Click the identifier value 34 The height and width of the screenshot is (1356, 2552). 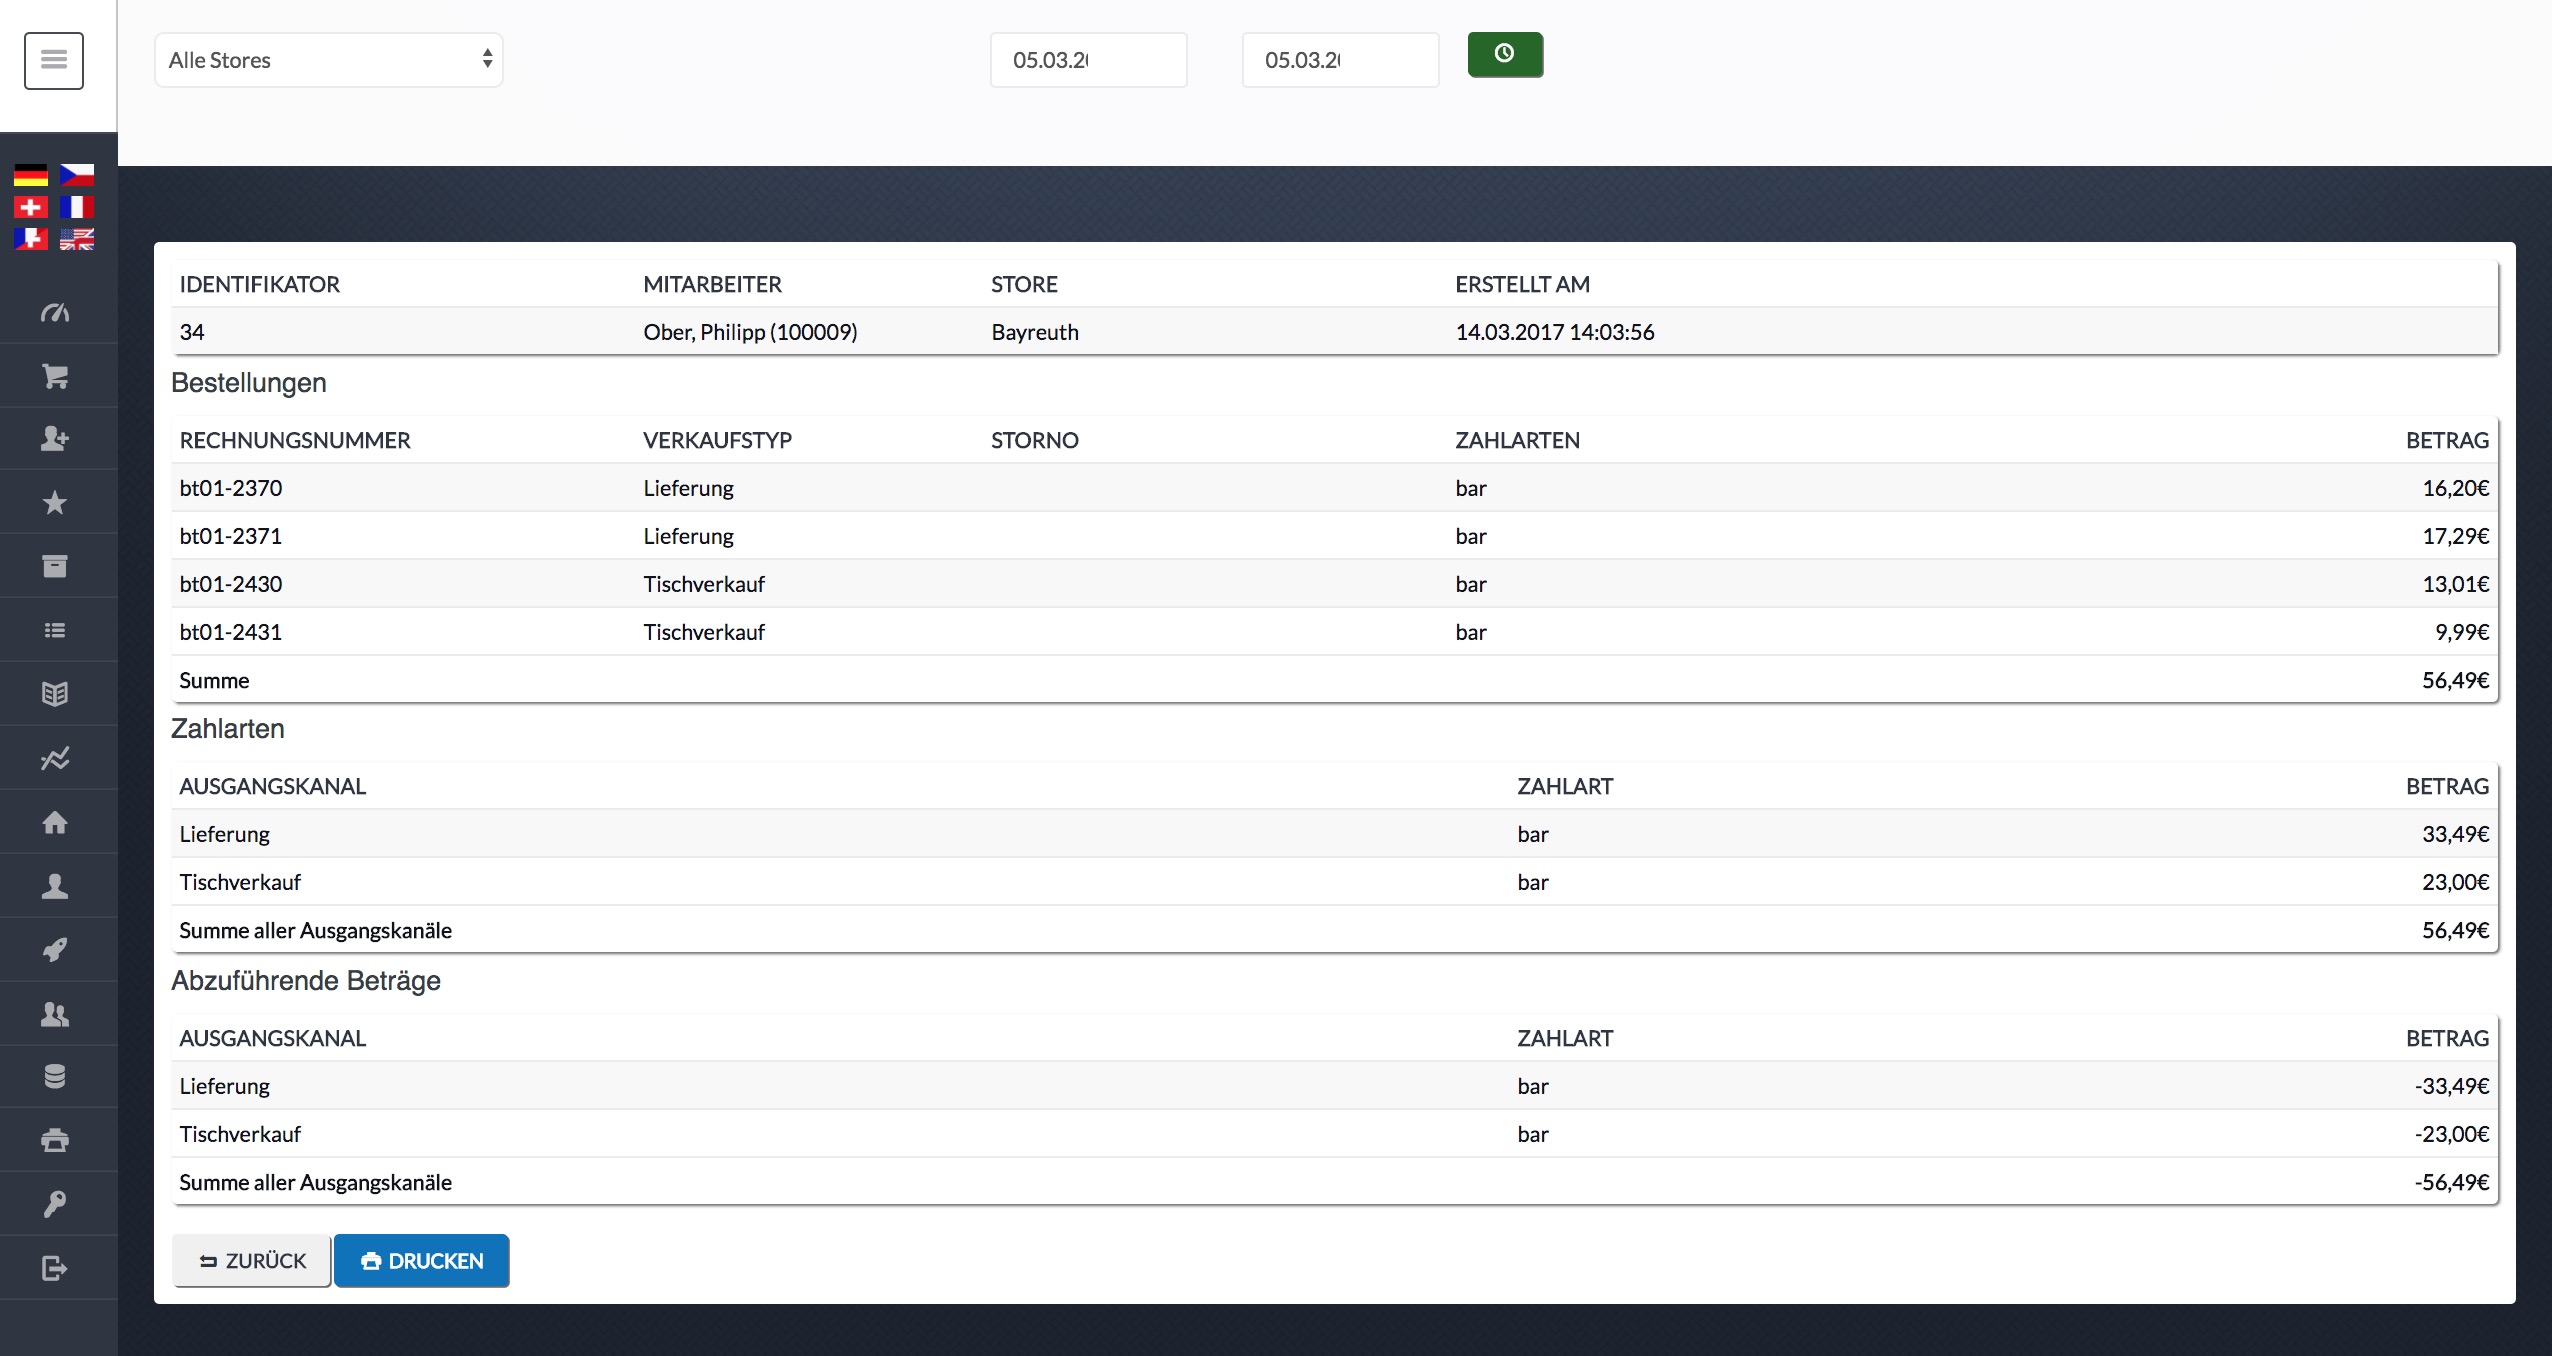click(192, 332)
